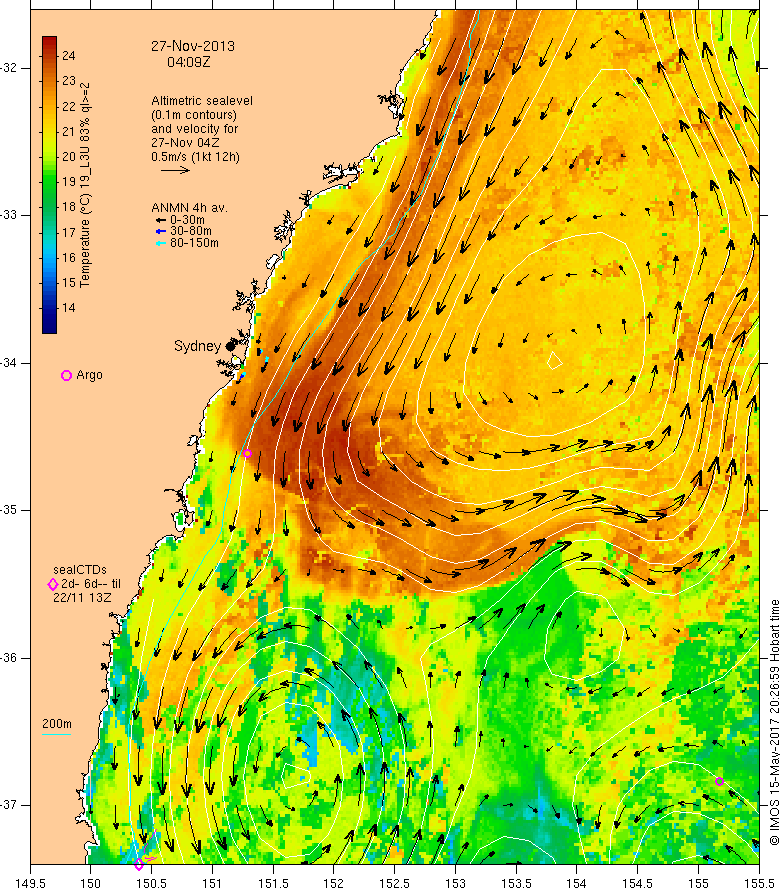
Task: Click the Temperature (°C) colour bar axis title
Action: pos(86,185)
